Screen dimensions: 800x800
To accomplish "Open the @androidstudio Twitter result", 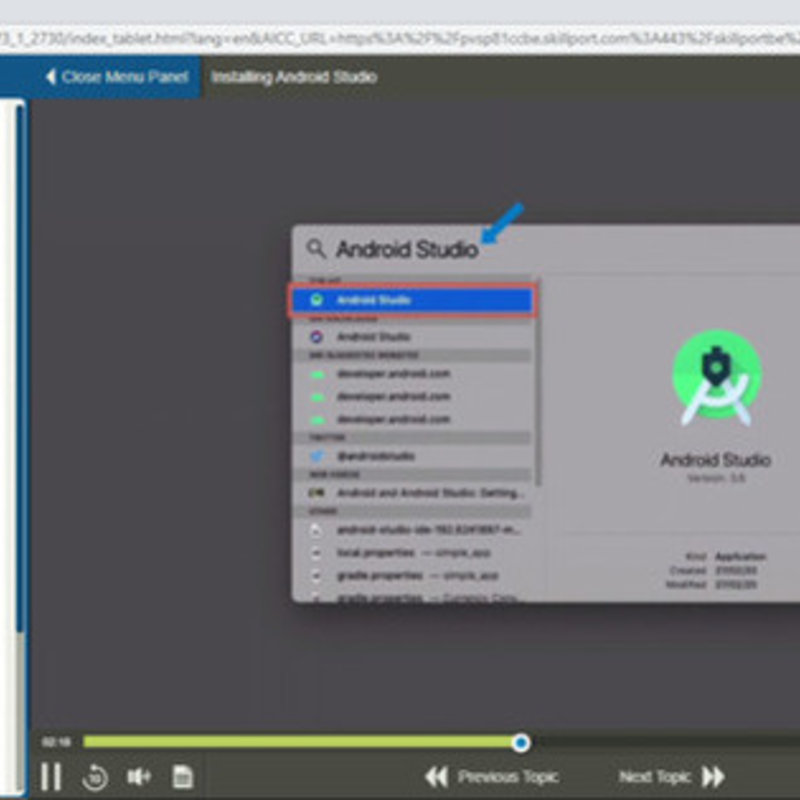I will click(x=412, y=456).
